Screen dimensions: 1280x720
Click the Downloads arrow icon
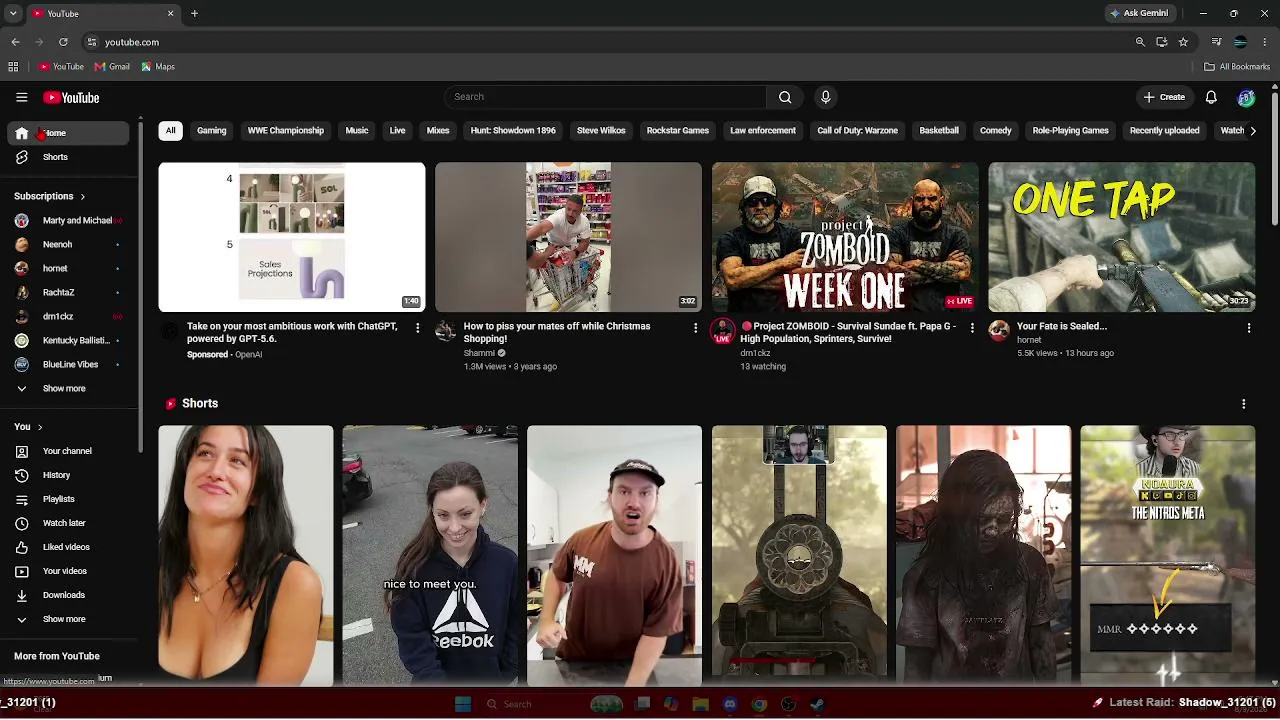pos(21,595)
